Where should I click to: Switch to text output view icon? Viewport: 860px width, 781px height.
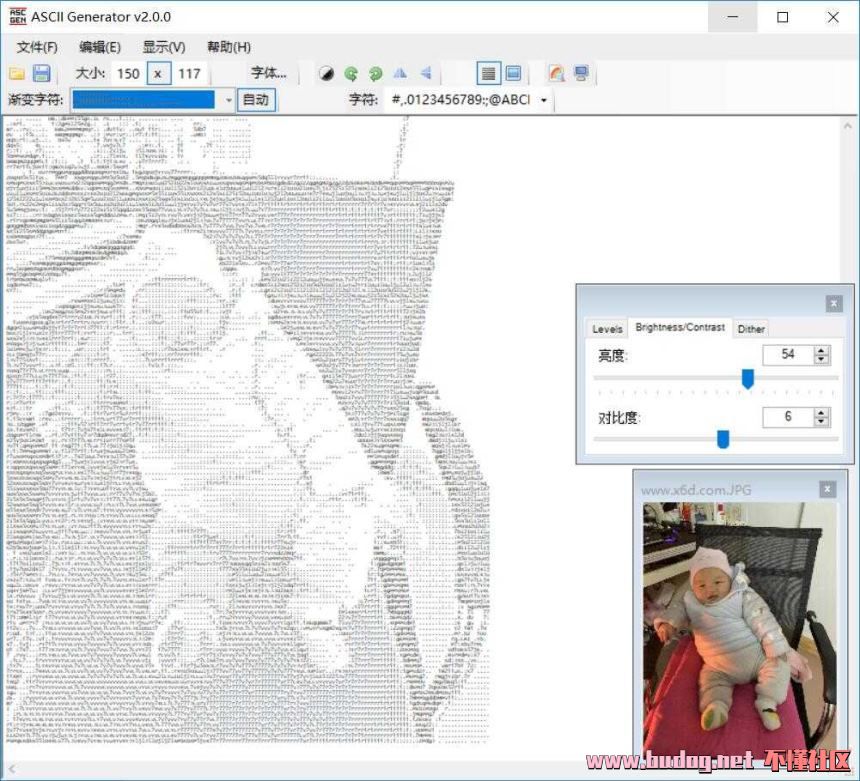coord(488,73)
